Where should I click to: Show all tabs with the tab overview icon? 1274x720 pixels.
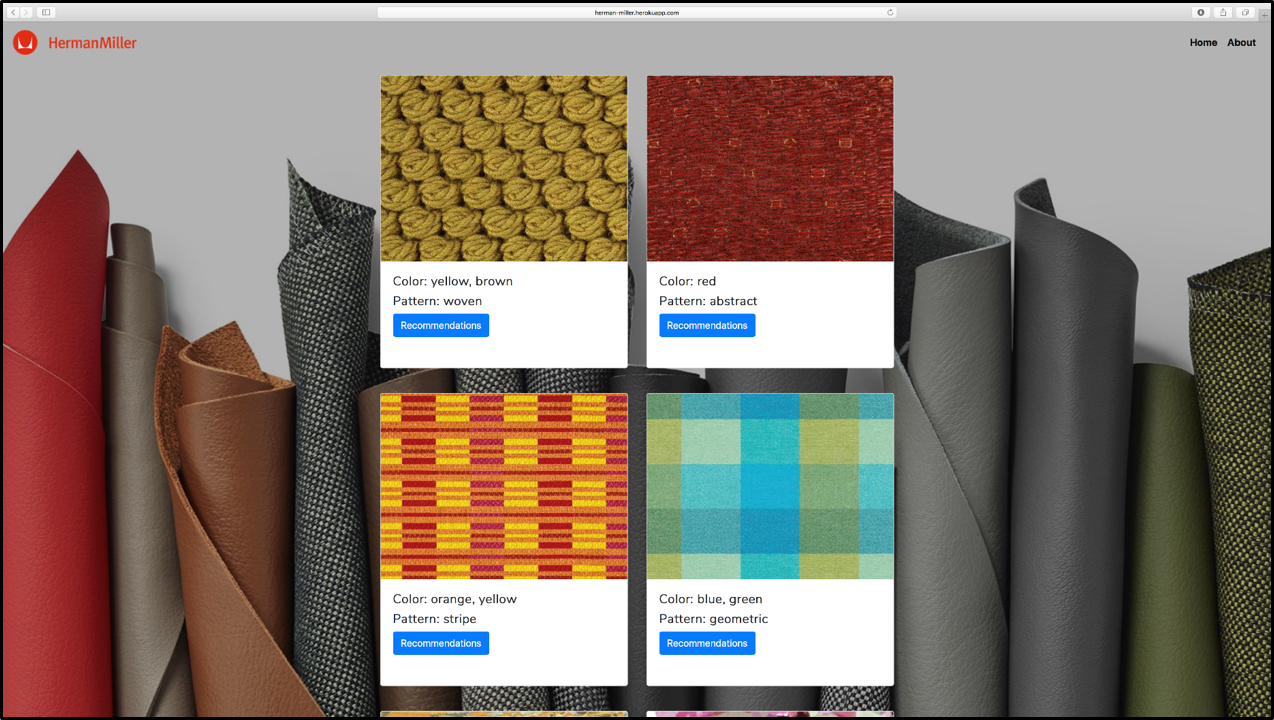click(x=1245, y=12)
